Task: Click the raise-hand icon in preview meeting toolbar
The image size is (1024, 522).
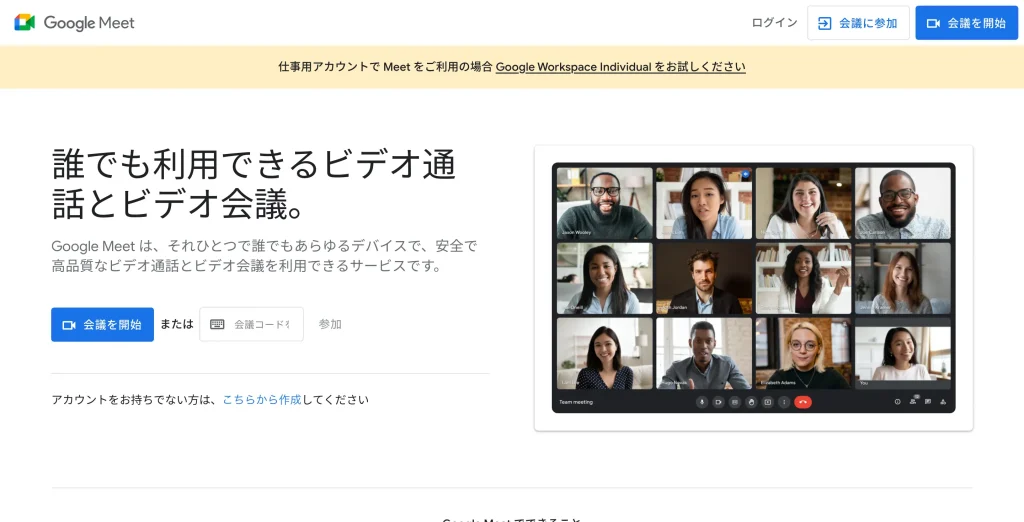Action: 751,402
